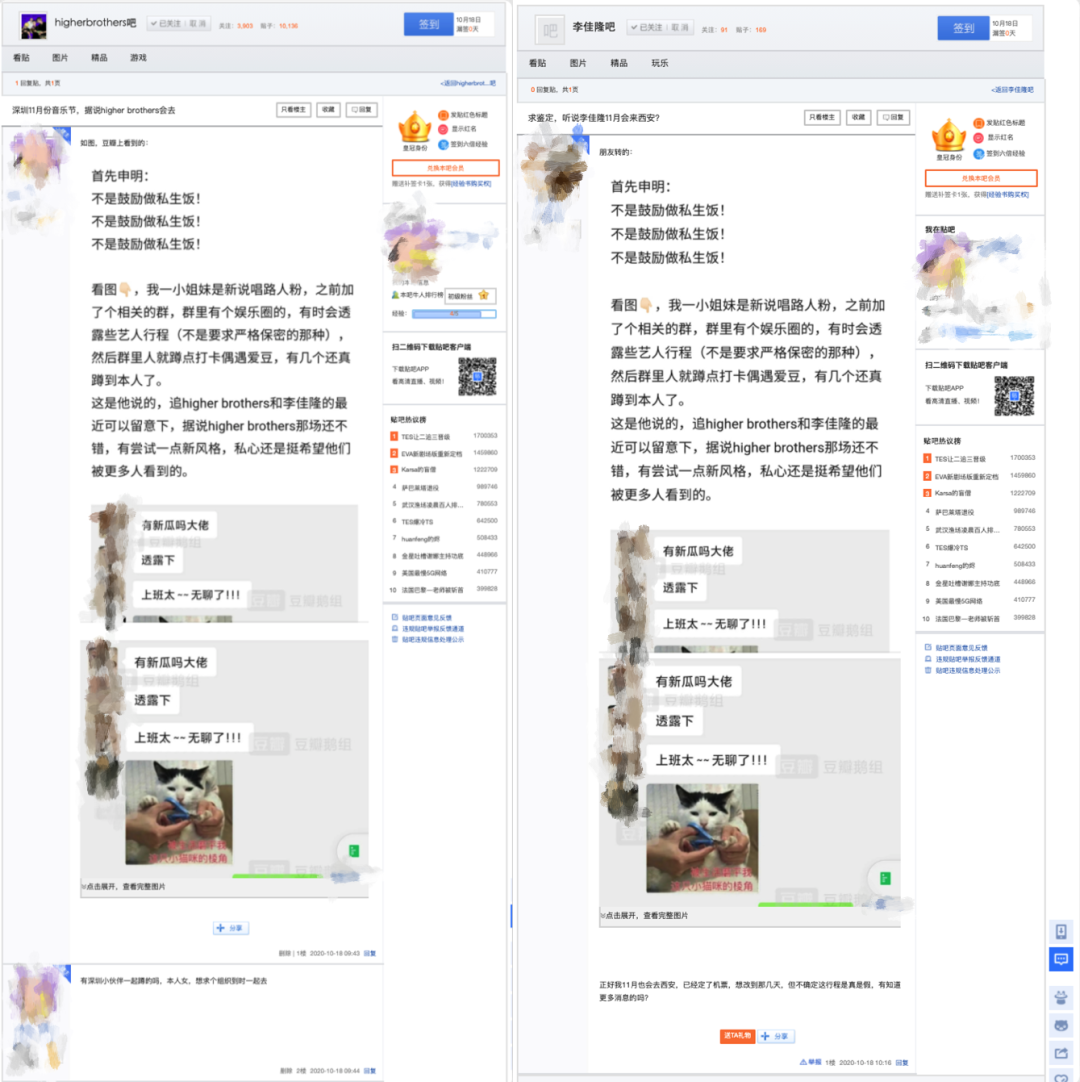1080x1082 pixels.
Task: Open 分享 share options under 李佳隆吧 post
Action: point(777,1036)
